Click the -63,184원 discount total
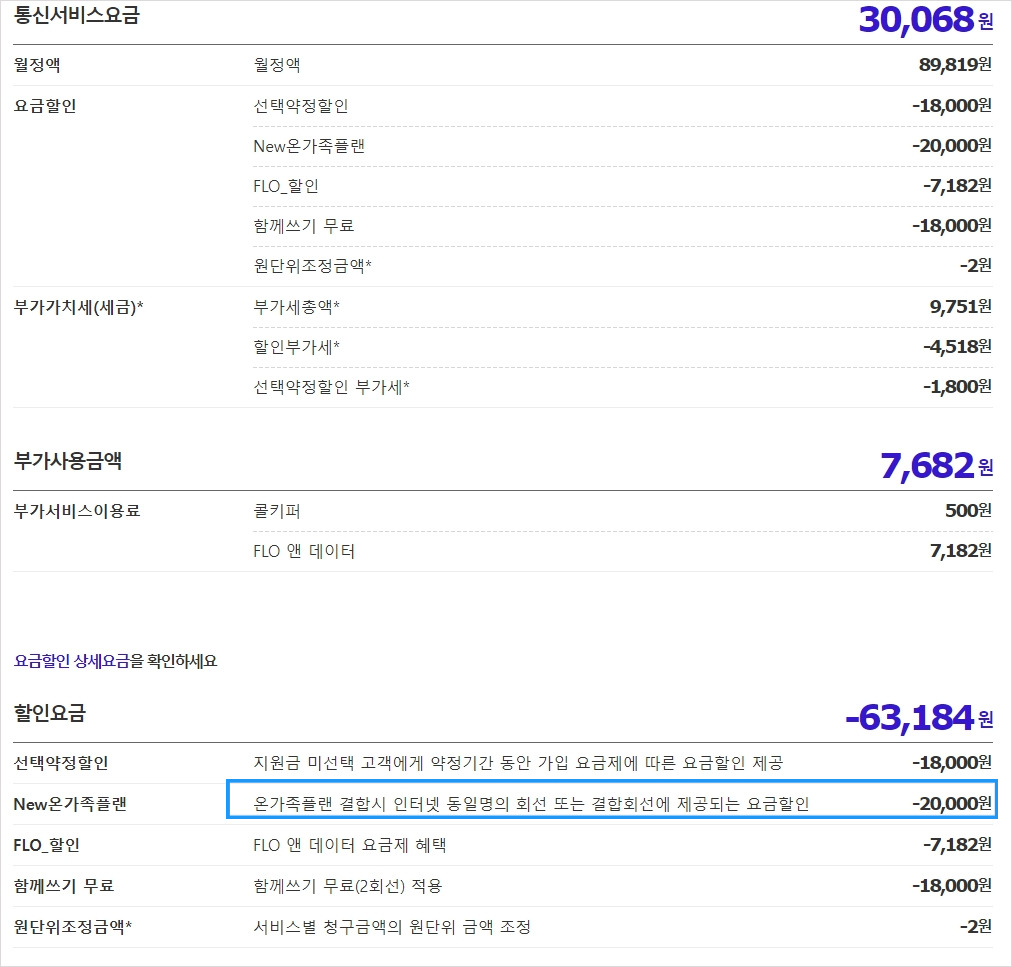 coord(918,717)
